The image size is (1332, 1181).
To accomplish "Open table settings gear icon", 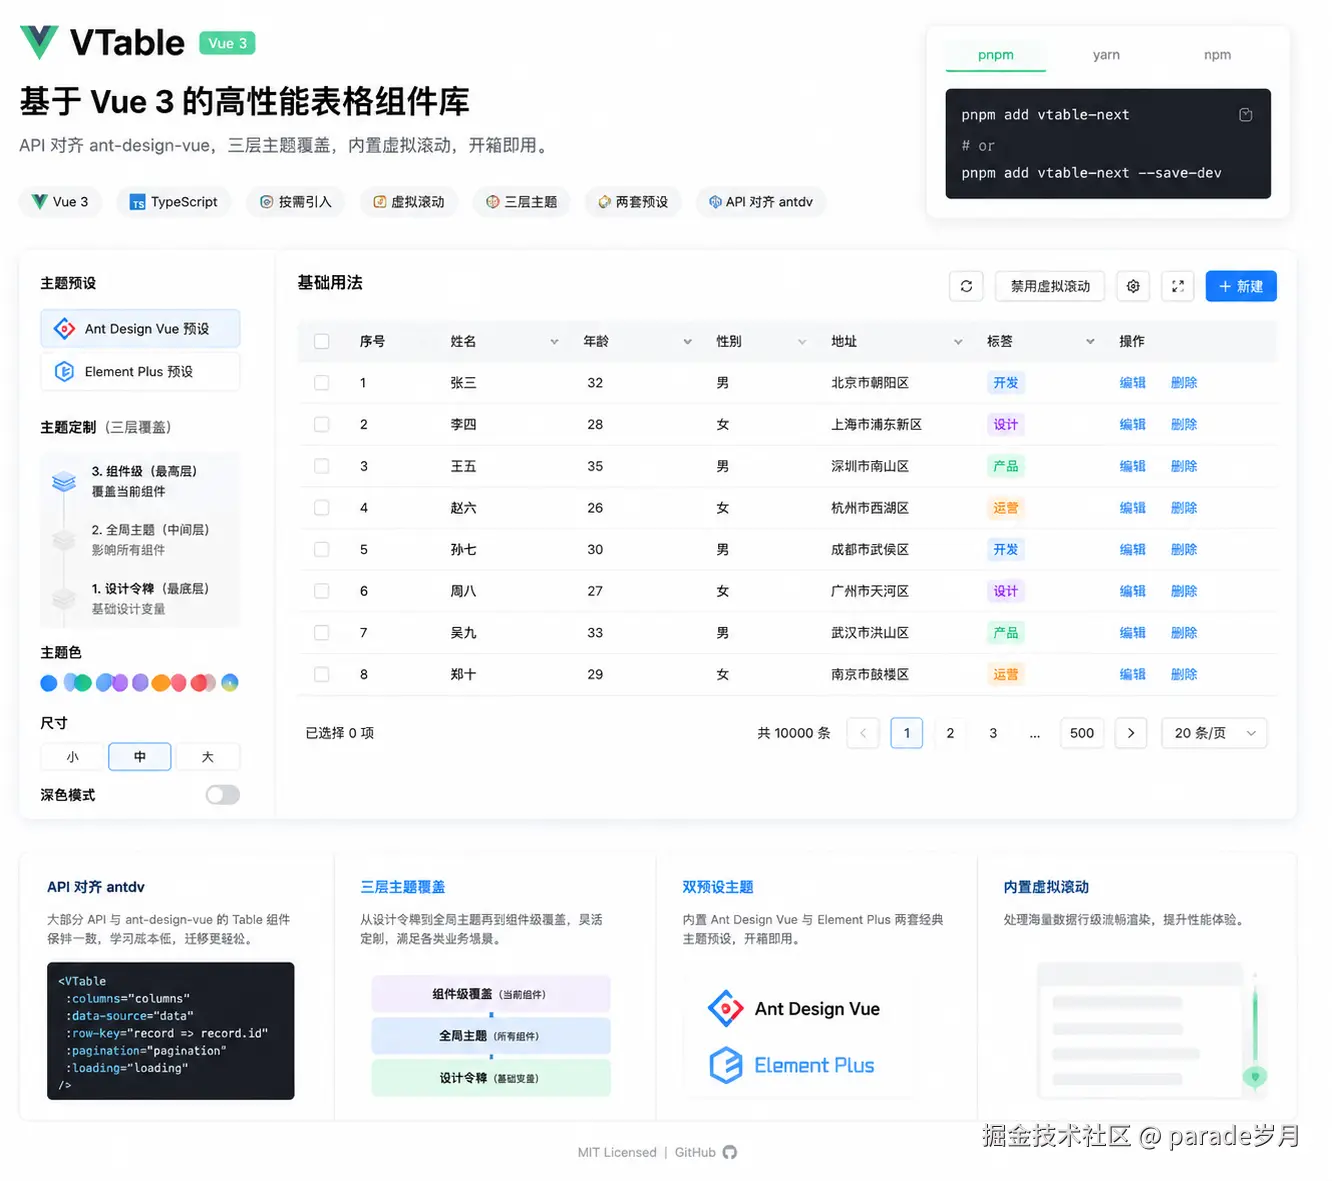I will pos(1133,286).
